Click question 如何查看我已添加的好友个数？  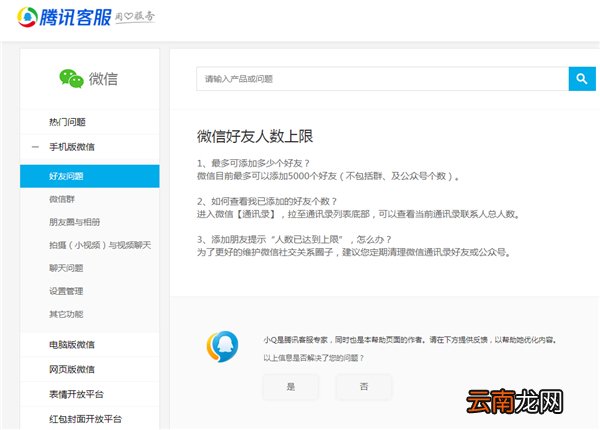[267, 201]
